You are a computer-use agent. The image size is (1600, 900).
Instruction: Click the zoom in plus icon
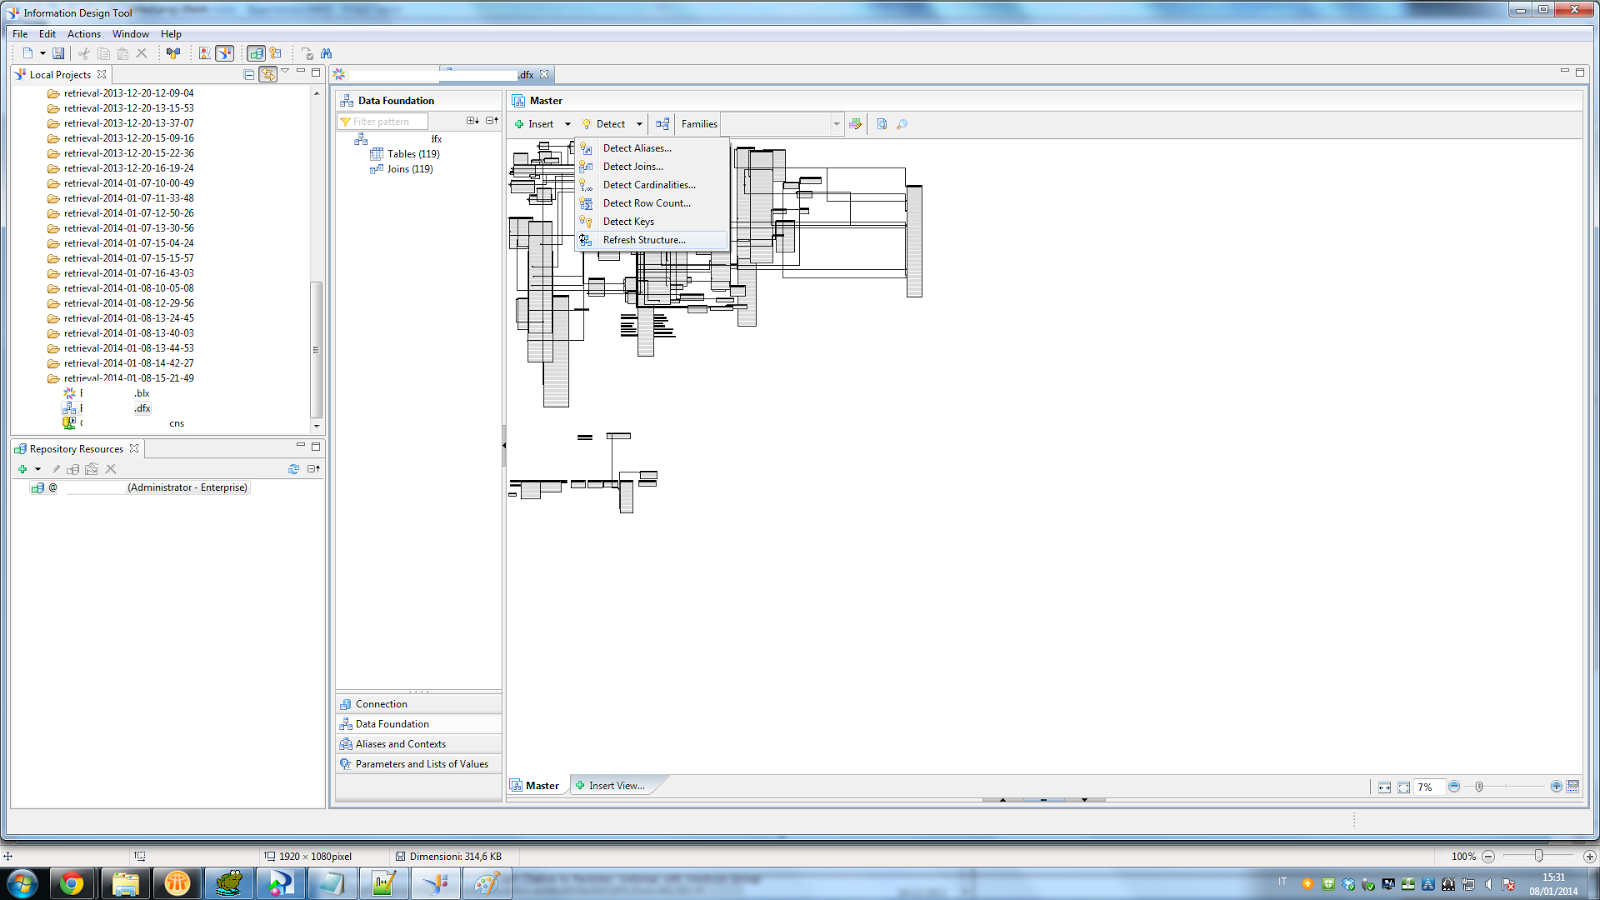(1556, 787)
